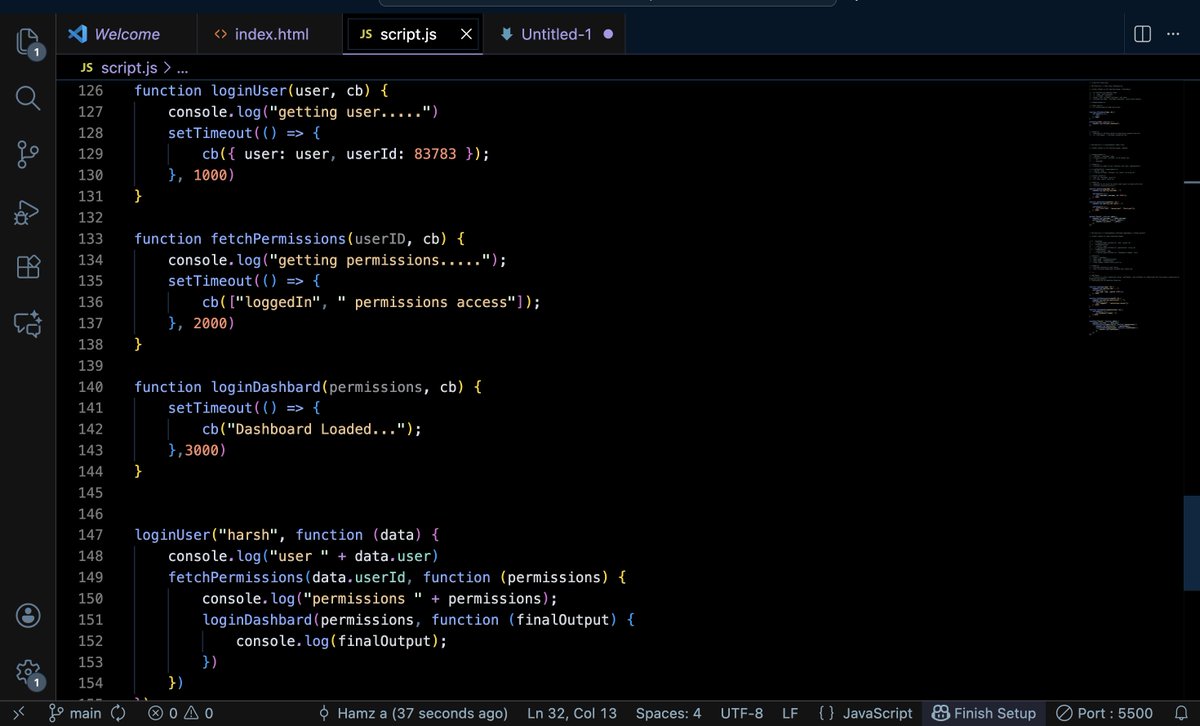This screenshot has width=1200, height=726.
Task: Click the loginDashbard function name on line 140
Action: click(x=266, y=386)
